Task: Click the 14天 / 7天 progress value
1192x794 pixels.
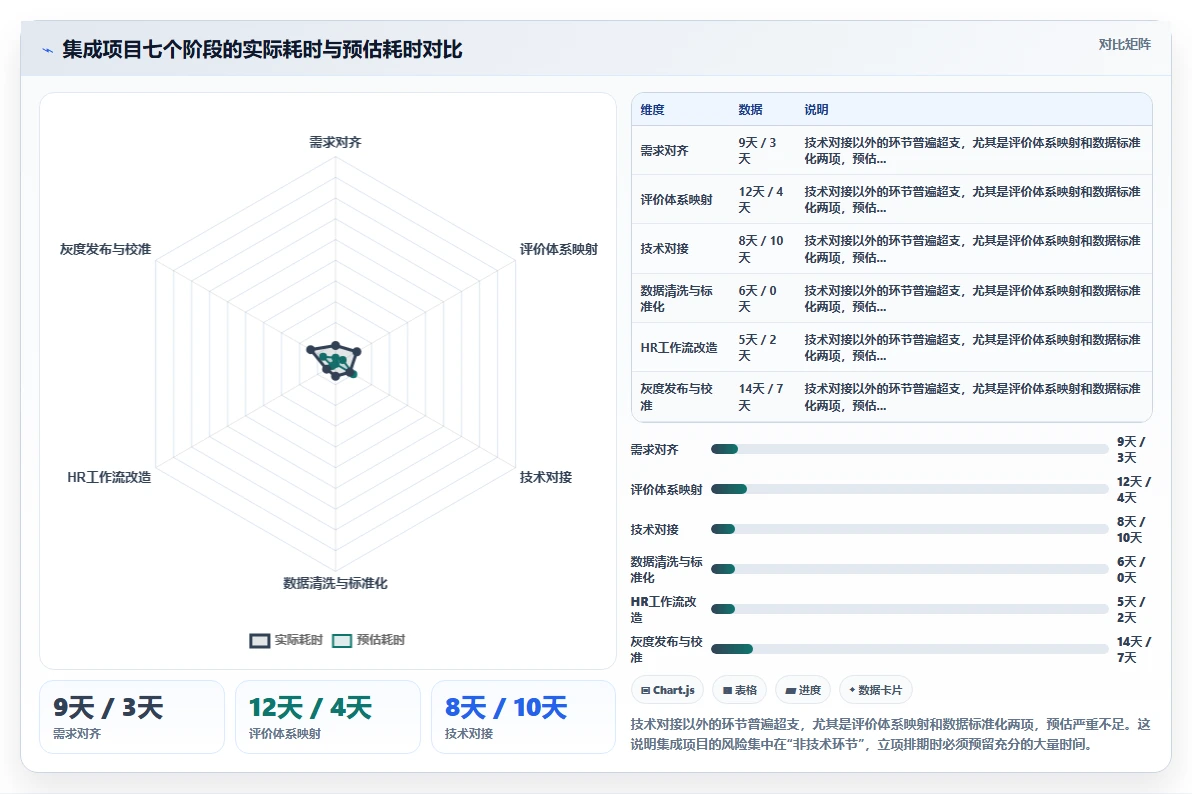Action: [x=1133, y=649]
